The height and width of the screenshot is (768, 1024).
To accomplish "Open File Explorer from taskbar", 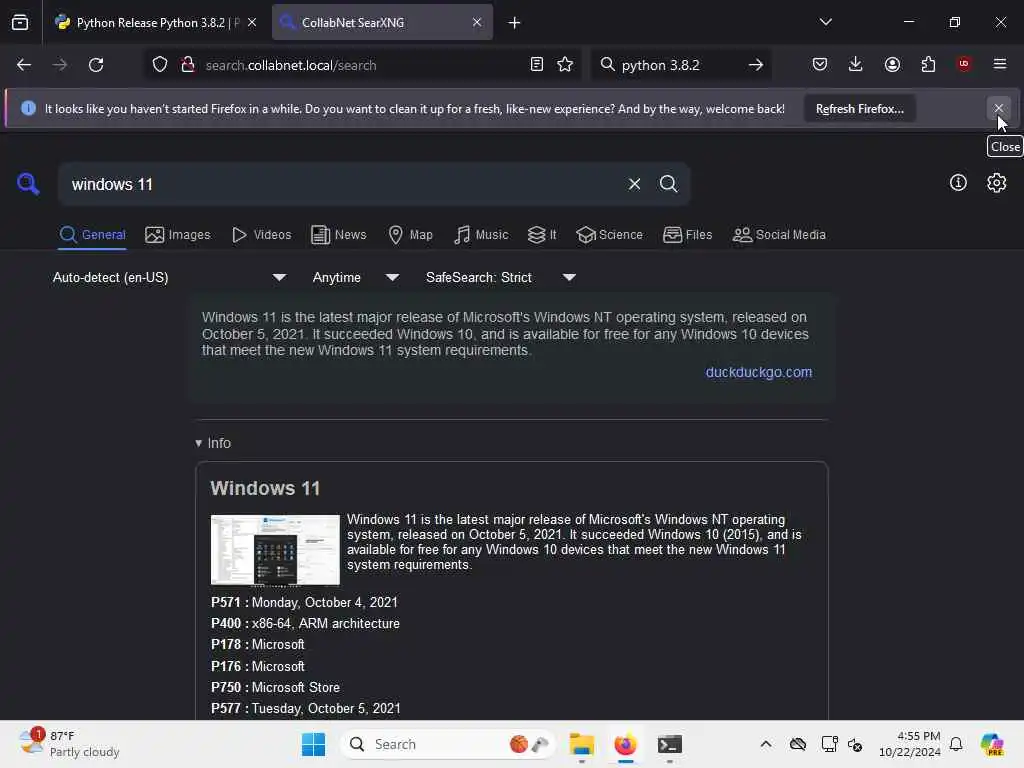I will pyautogui.click(x=581, y=744).
